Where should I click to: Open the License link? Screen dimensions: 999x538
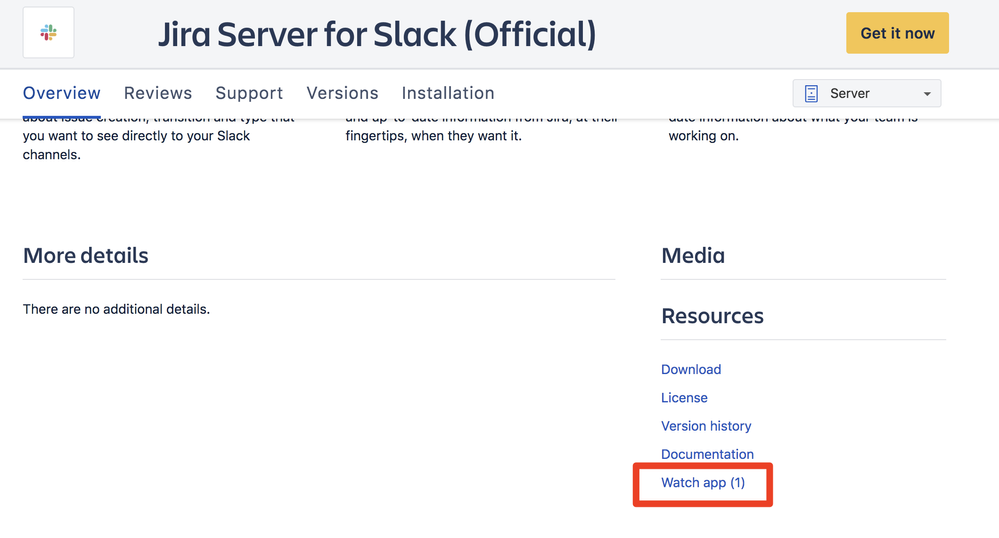click(x=684, y=398)
